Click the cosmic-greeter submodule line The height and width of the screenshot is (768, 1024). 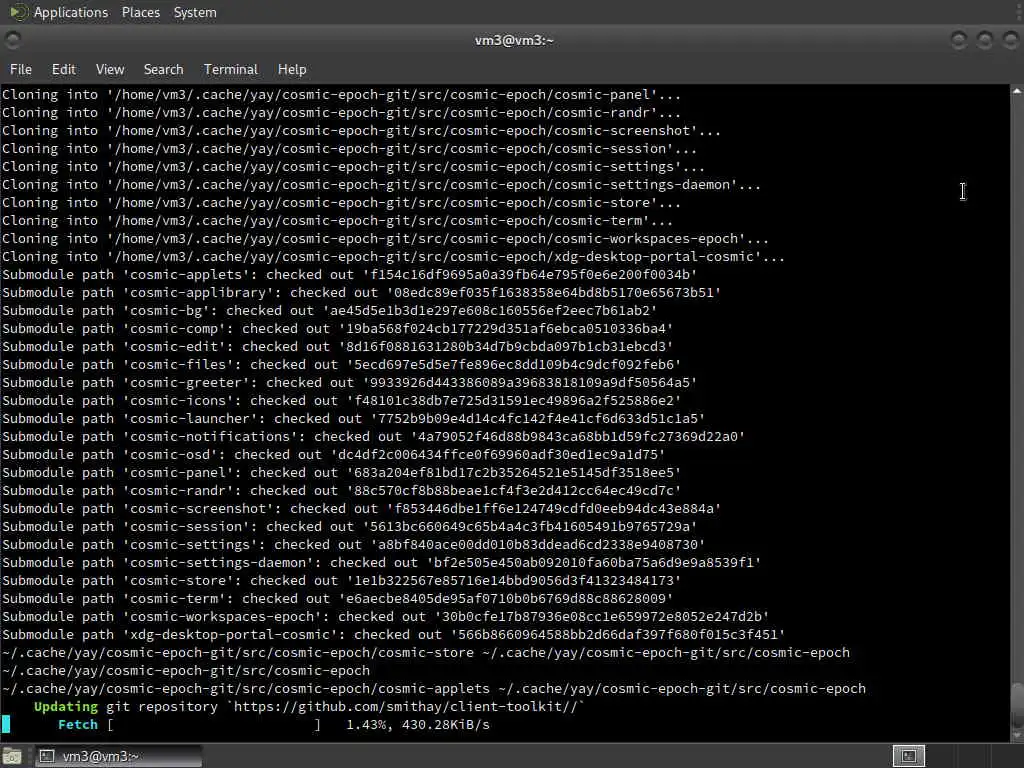tap(349, 382)
